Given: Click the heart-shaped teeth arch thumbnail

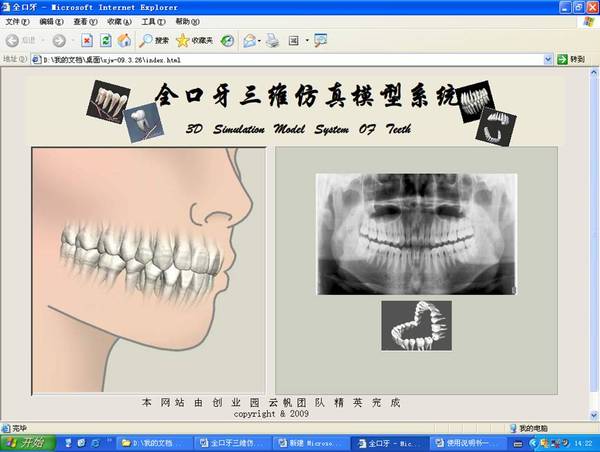Looking at the screenshot, I should [x=416, y=325].
